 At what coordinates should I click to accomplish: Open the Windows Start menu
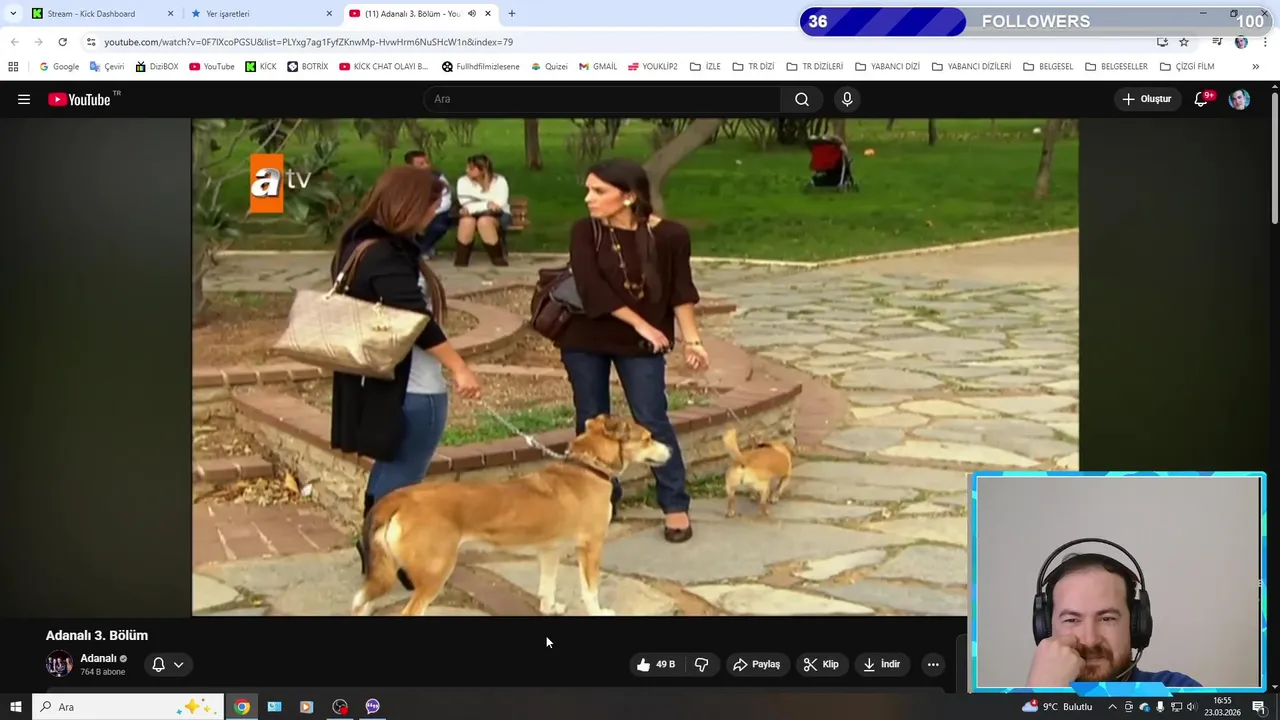(16, 707)
